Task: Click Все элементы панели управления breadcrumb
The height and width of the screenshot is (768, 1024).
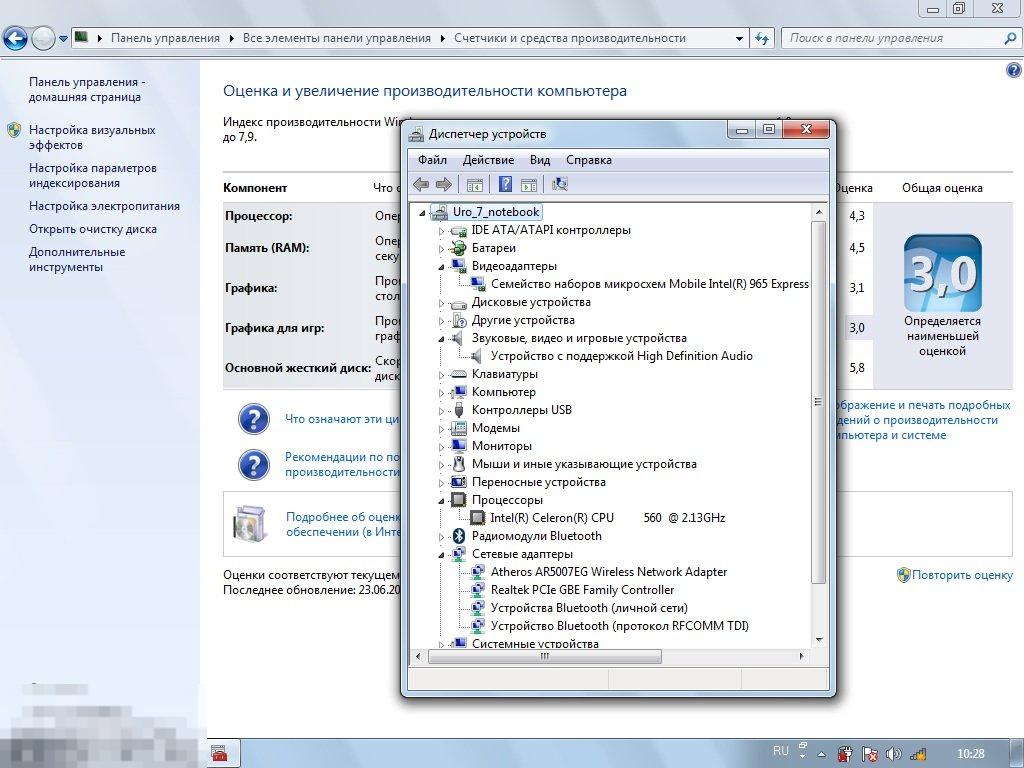Action: coord(336,38)
